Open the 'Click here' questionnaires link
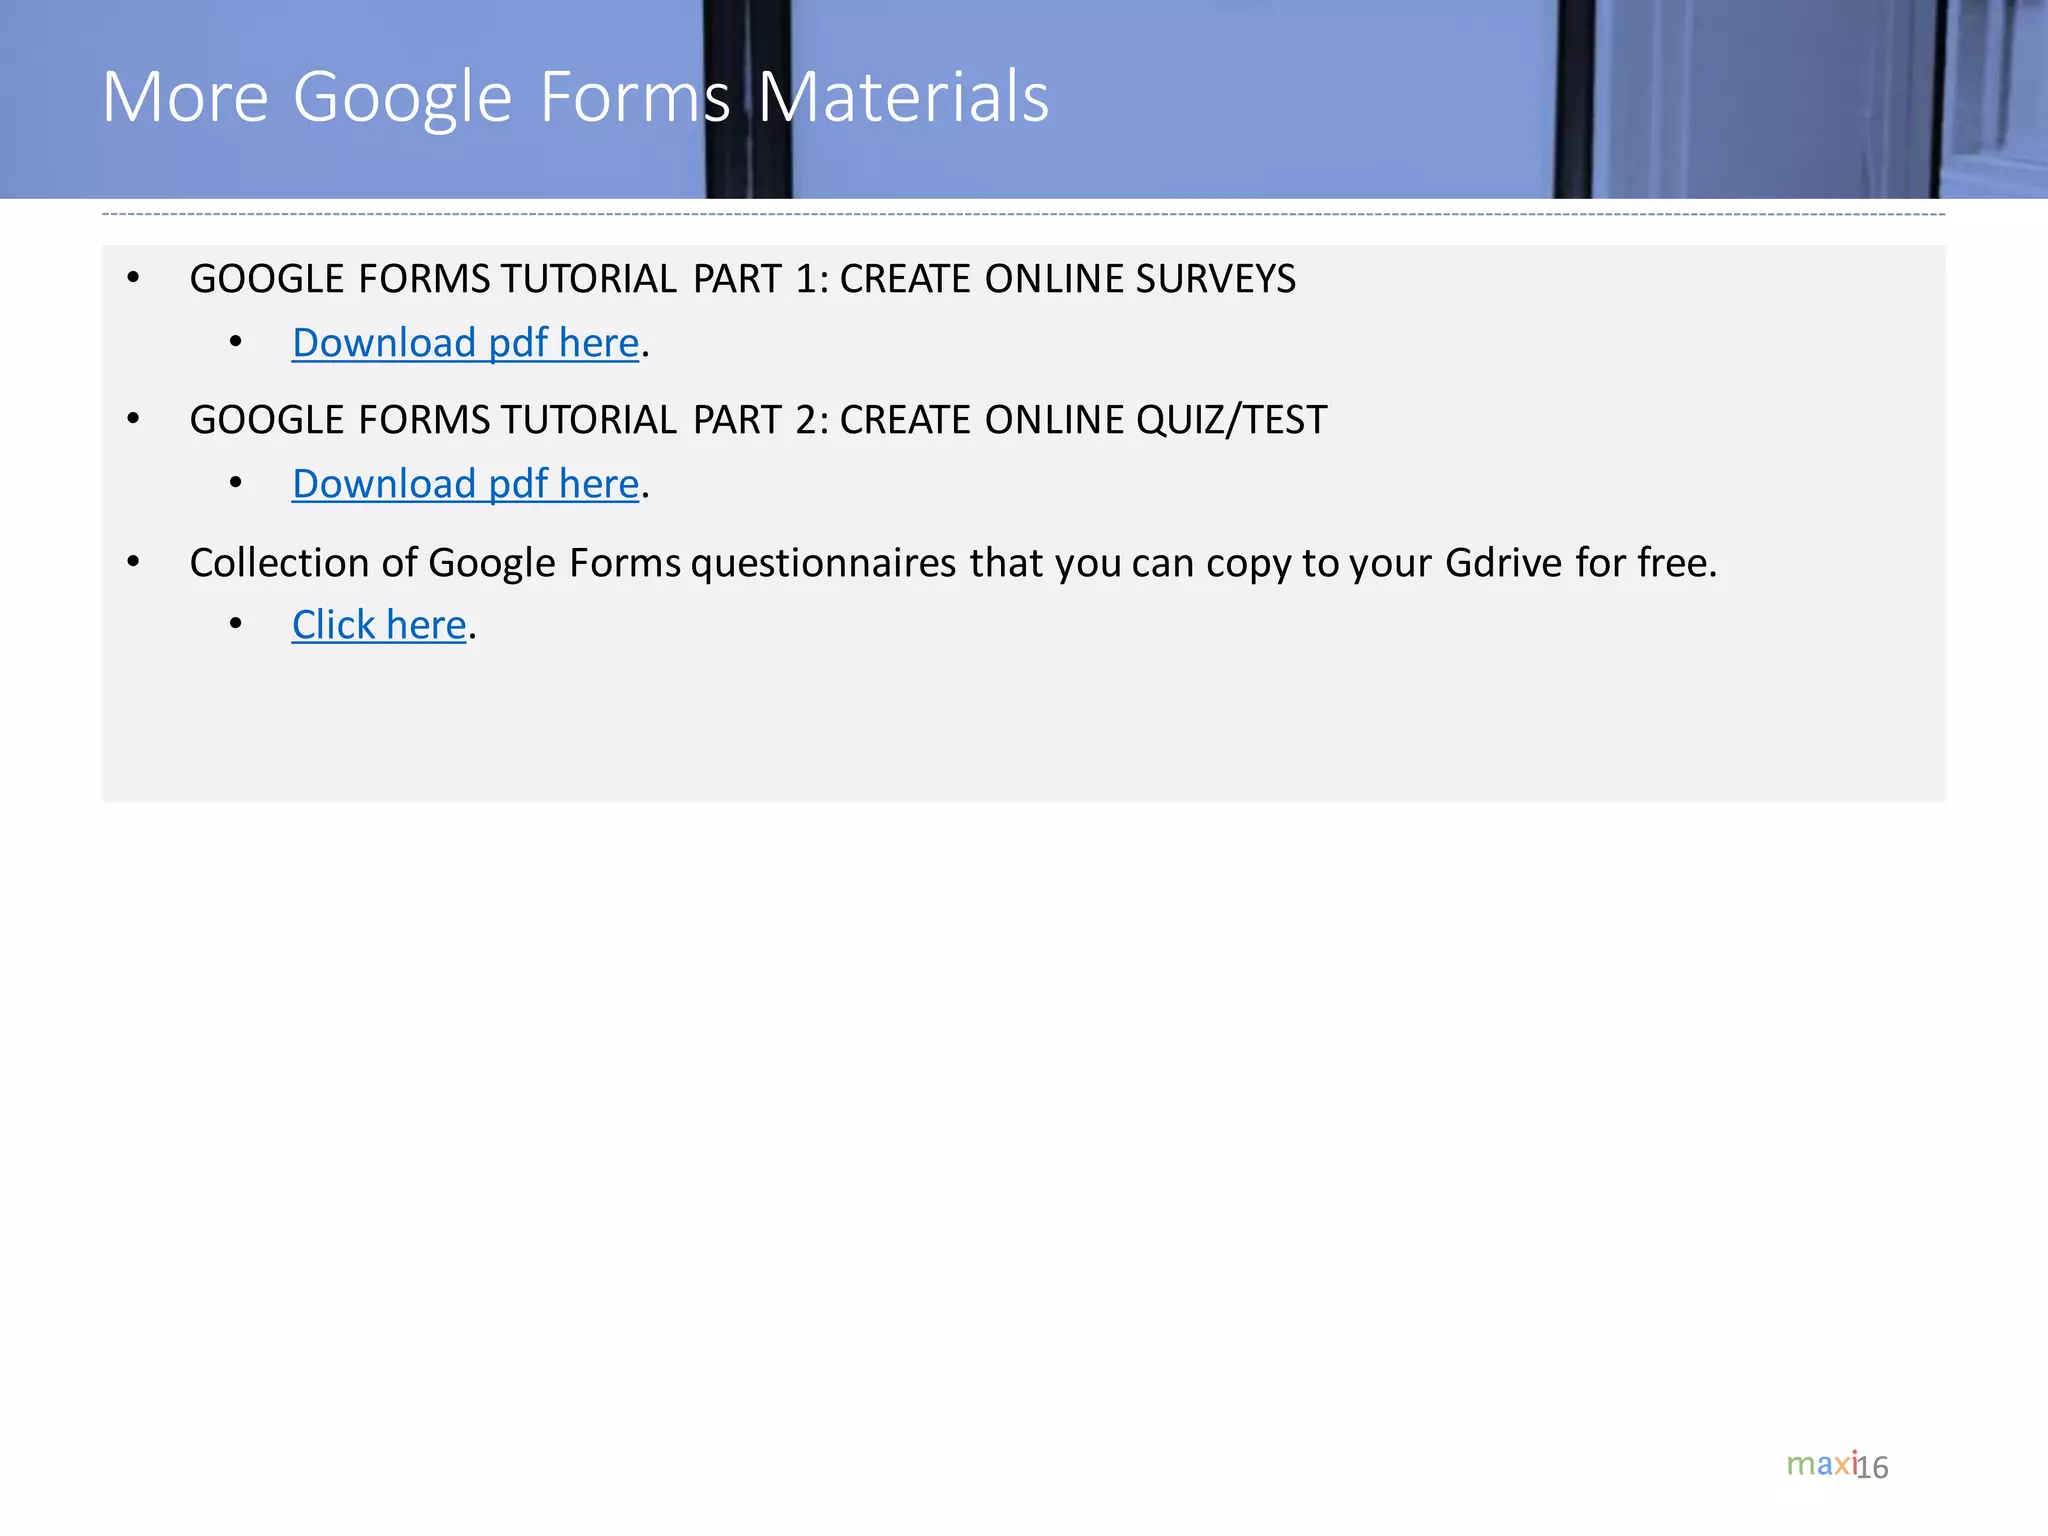 tap(379, 625)
